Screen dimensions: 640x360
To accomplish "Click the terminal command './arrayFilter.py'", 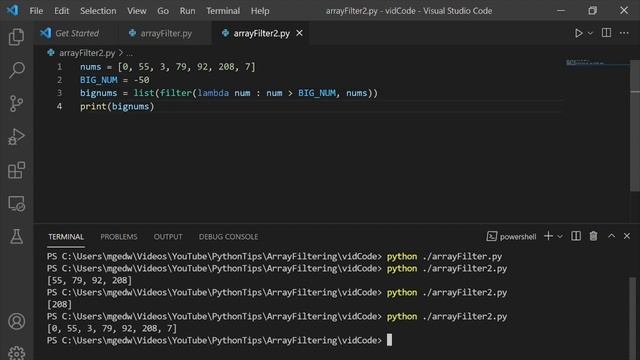I will (462, 256).
